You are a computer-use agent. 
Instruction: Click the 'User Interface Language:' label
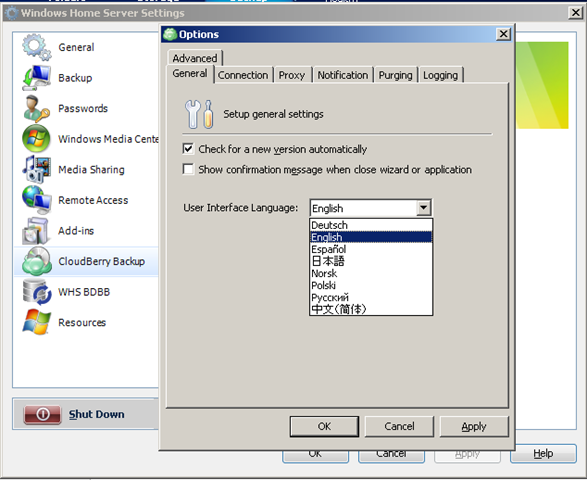pos(241,208)
